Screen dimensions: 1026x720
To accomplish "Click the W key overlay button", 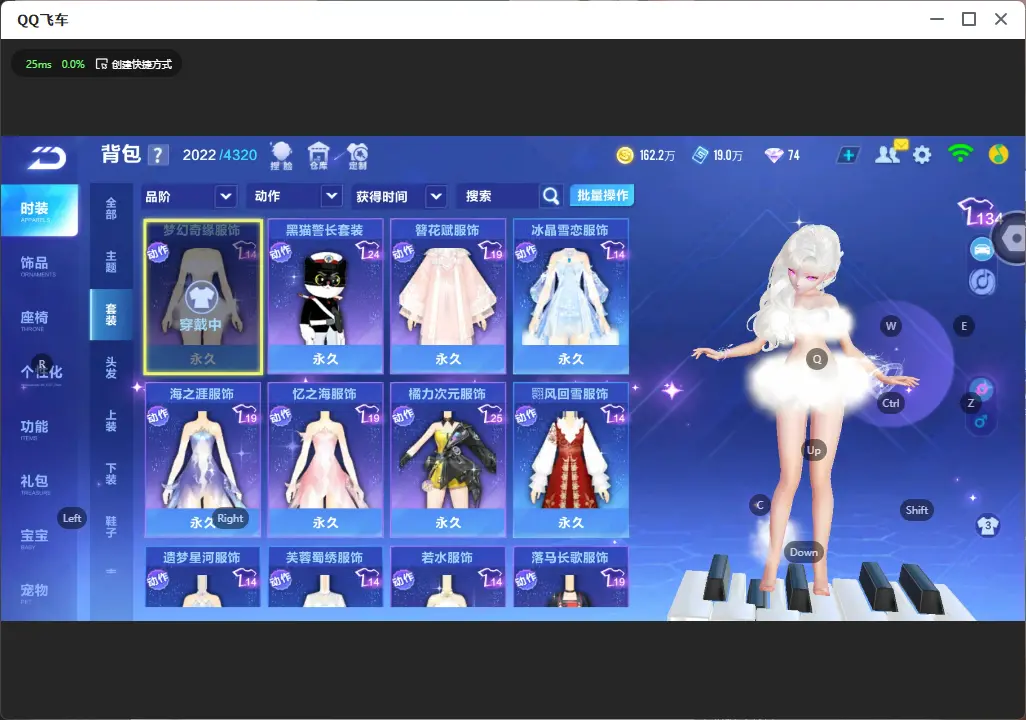I will point(891,326).
